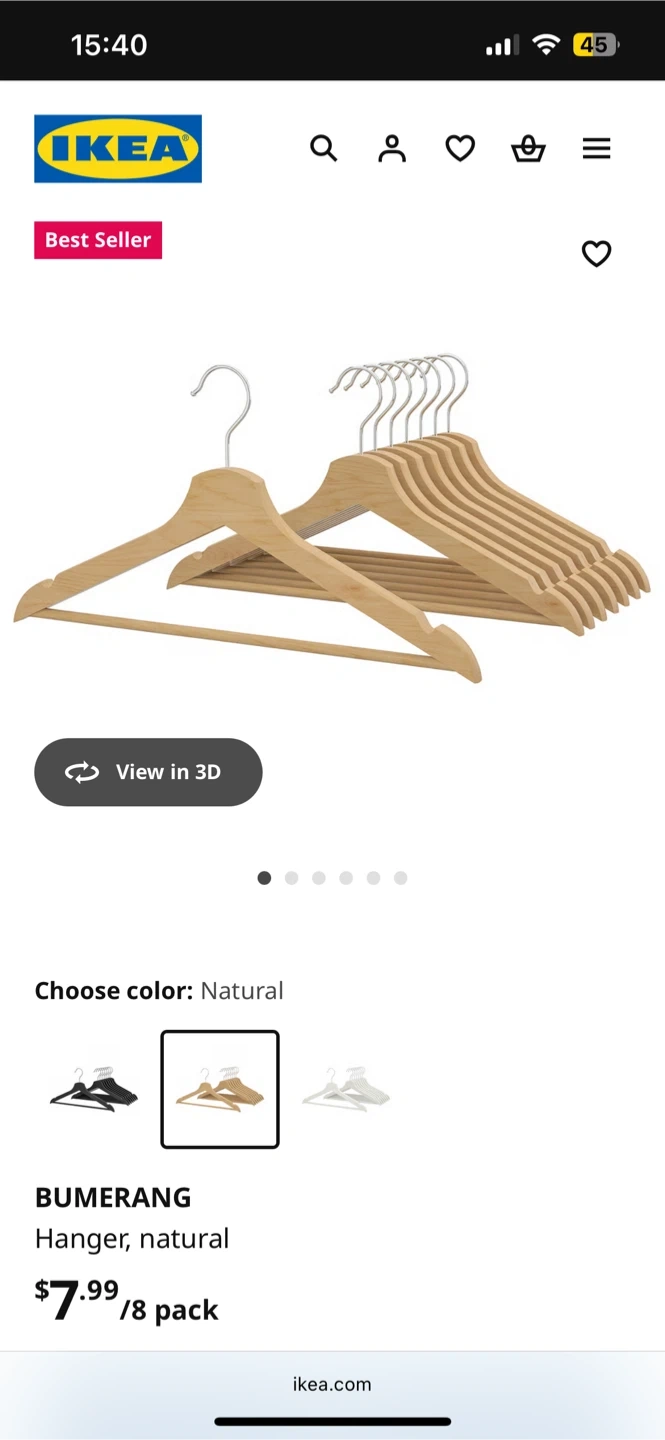This screenshot has width=665, height=1440.
Task: Go to IKEA home via logo
Action: 118,149
